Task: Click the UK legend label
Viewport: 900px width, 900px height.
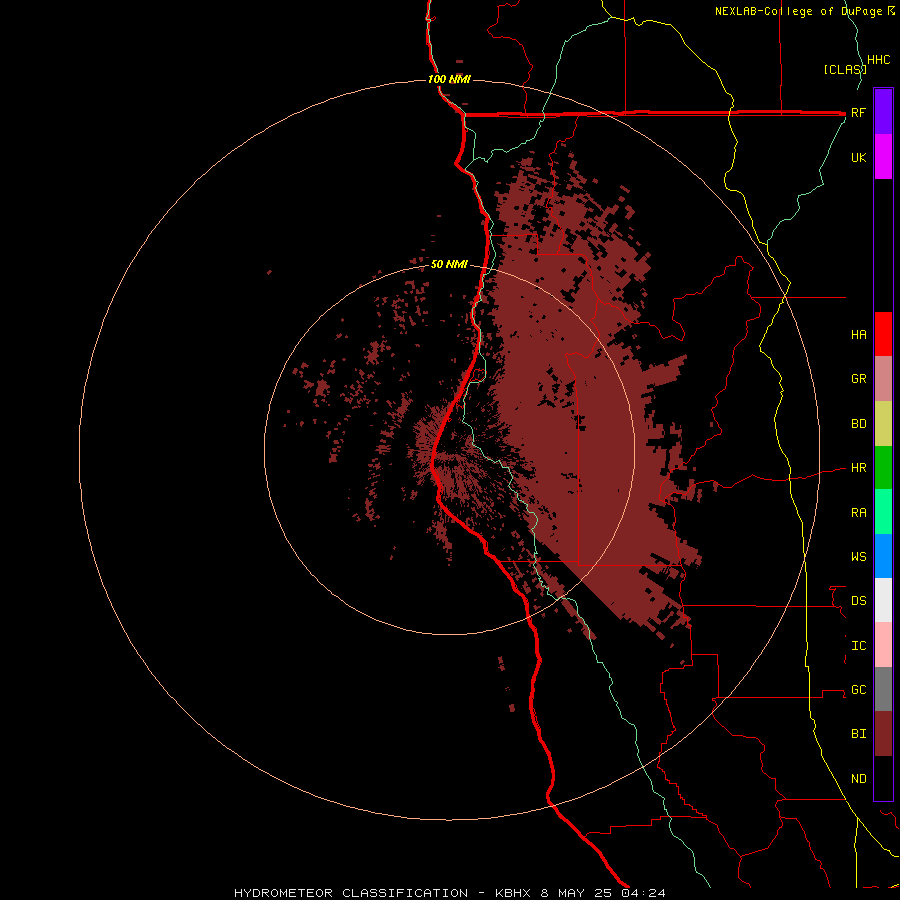Action: click(x=858, y=157)
